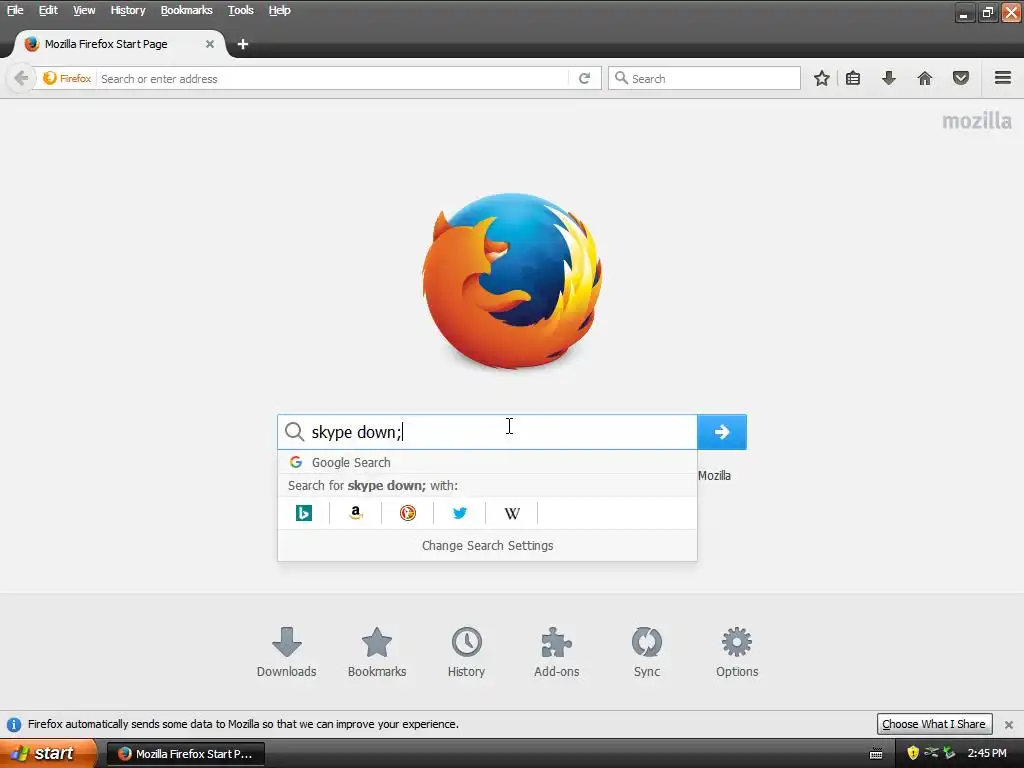Click Choose What I Share button
Screen dimensions: 1024x768
935,724
